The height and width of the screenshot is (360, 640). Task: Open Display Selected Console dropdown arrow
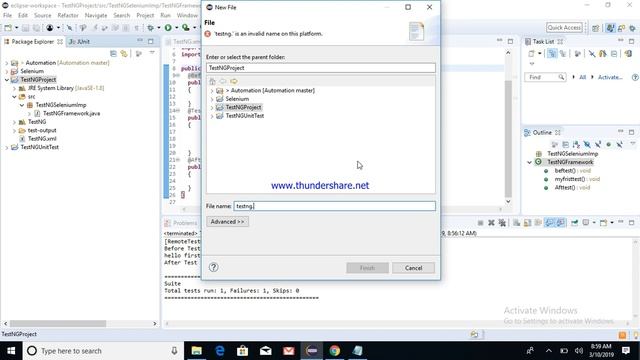coord(594,223)
